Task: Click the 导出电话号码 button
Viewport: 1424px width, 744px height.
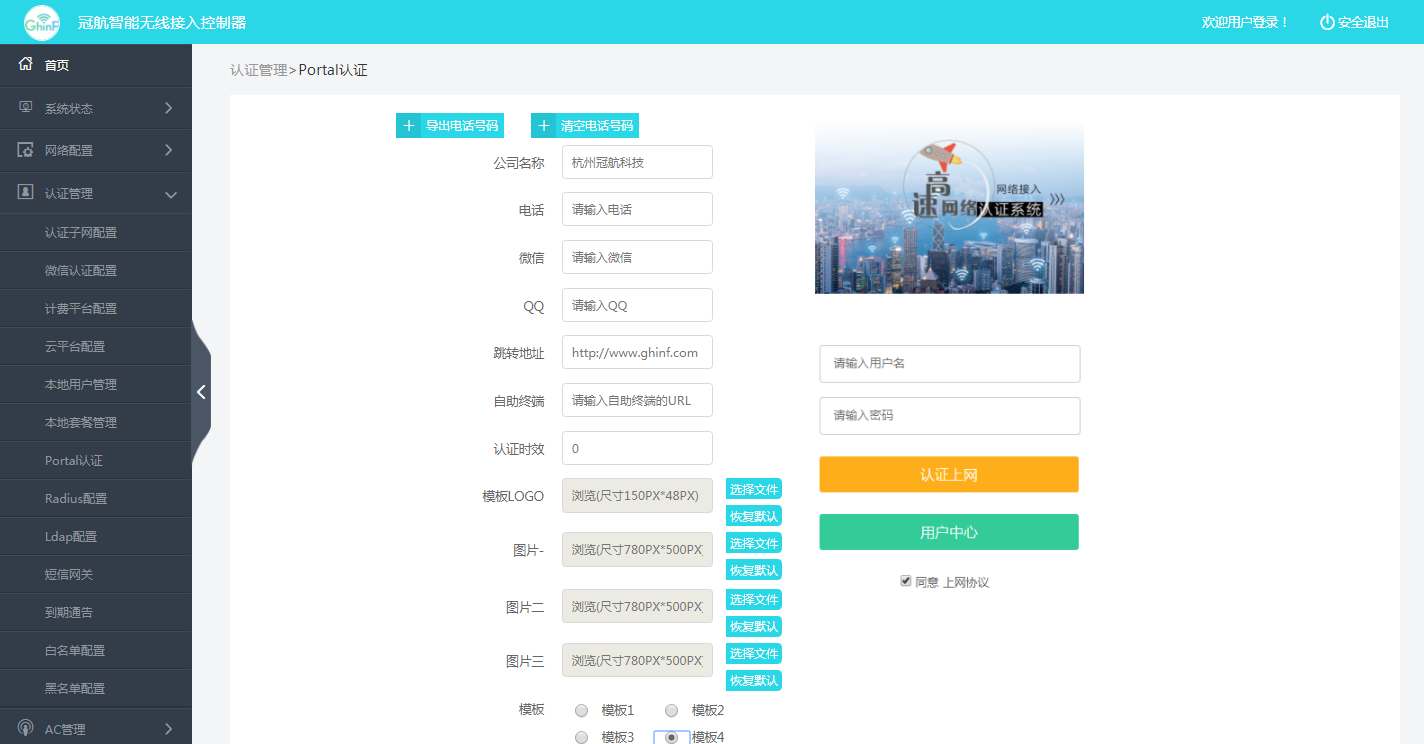Action: 450,126
